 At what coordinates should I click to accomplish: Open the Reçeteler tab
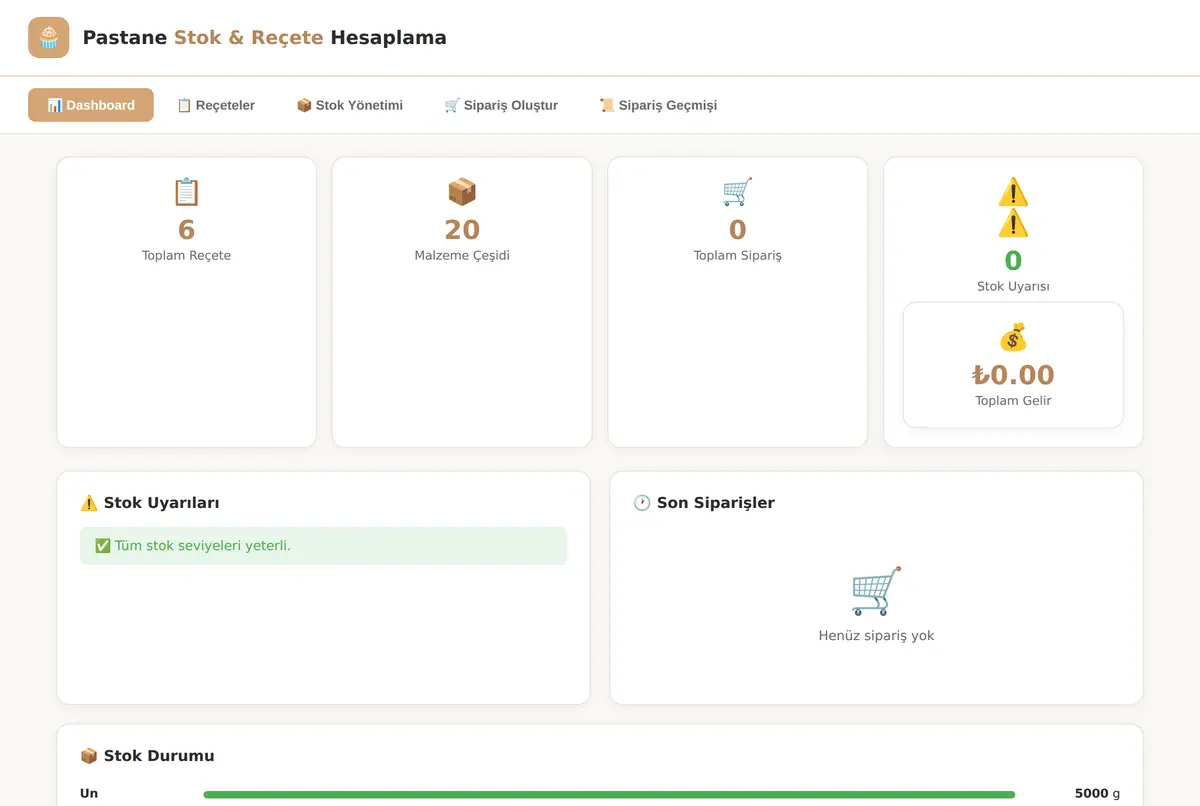pyautogui.click(x=216, y=105)
